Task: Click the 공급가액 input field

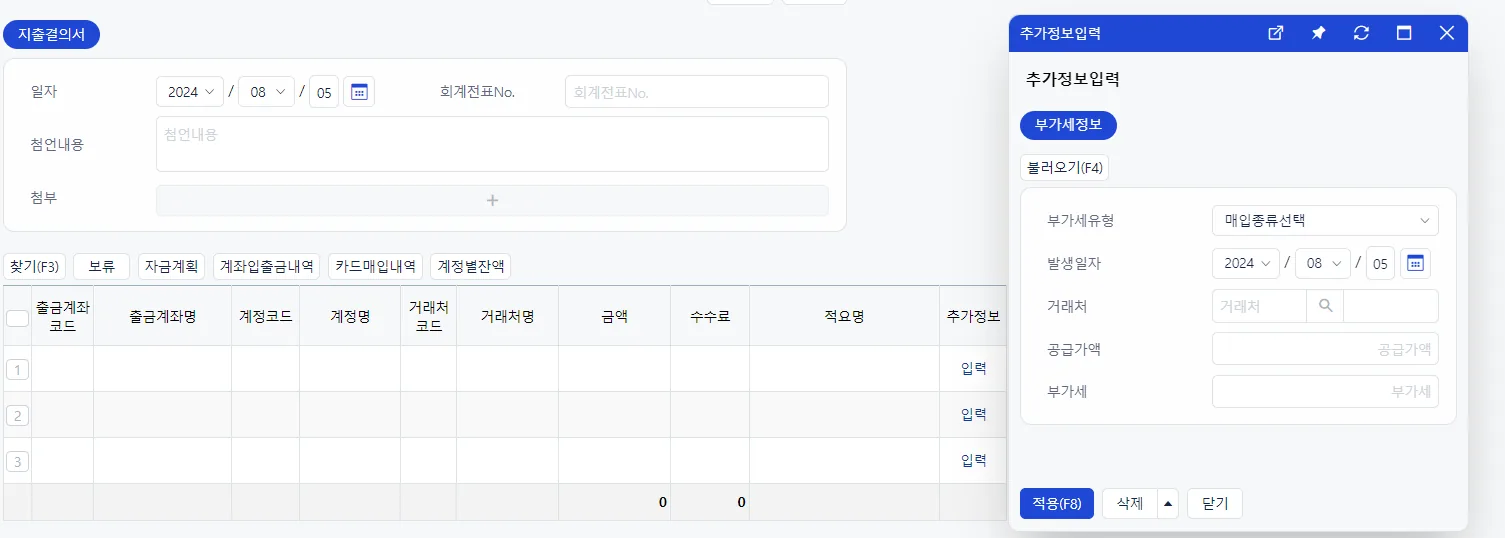Action: pos(1325,349)
